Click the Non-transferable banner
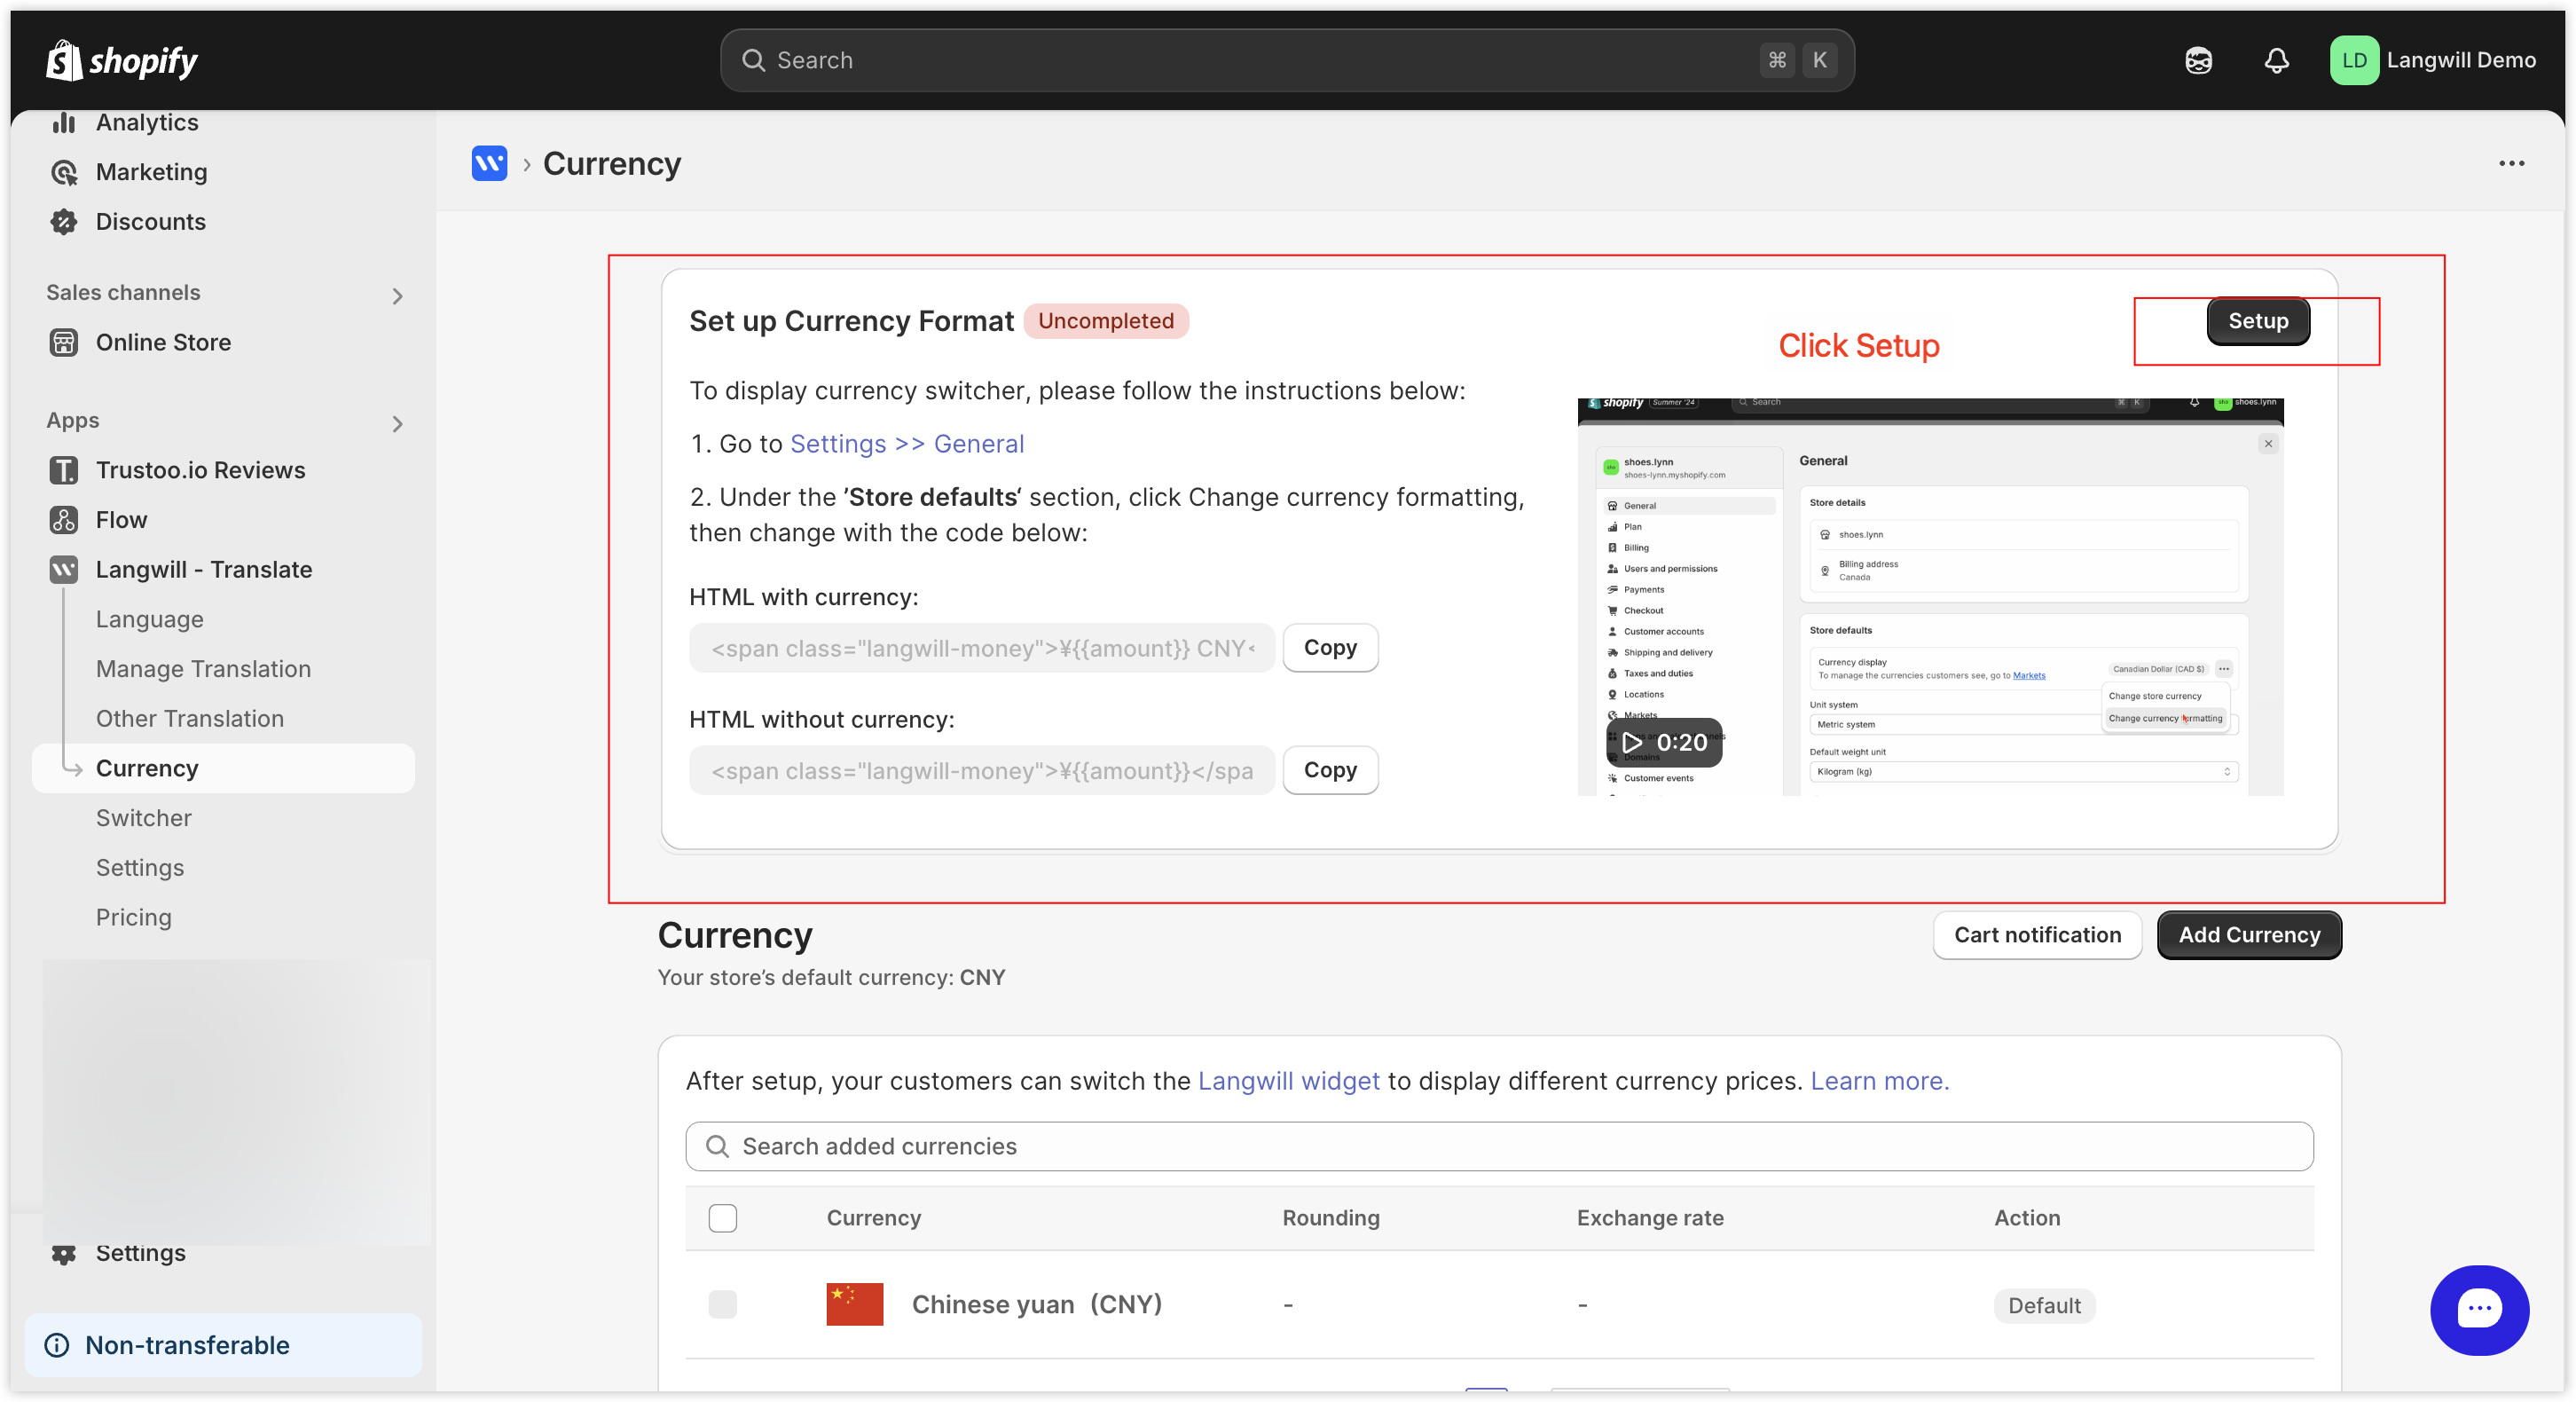Screen dimensions: 2576x1402 (223, 1345)
